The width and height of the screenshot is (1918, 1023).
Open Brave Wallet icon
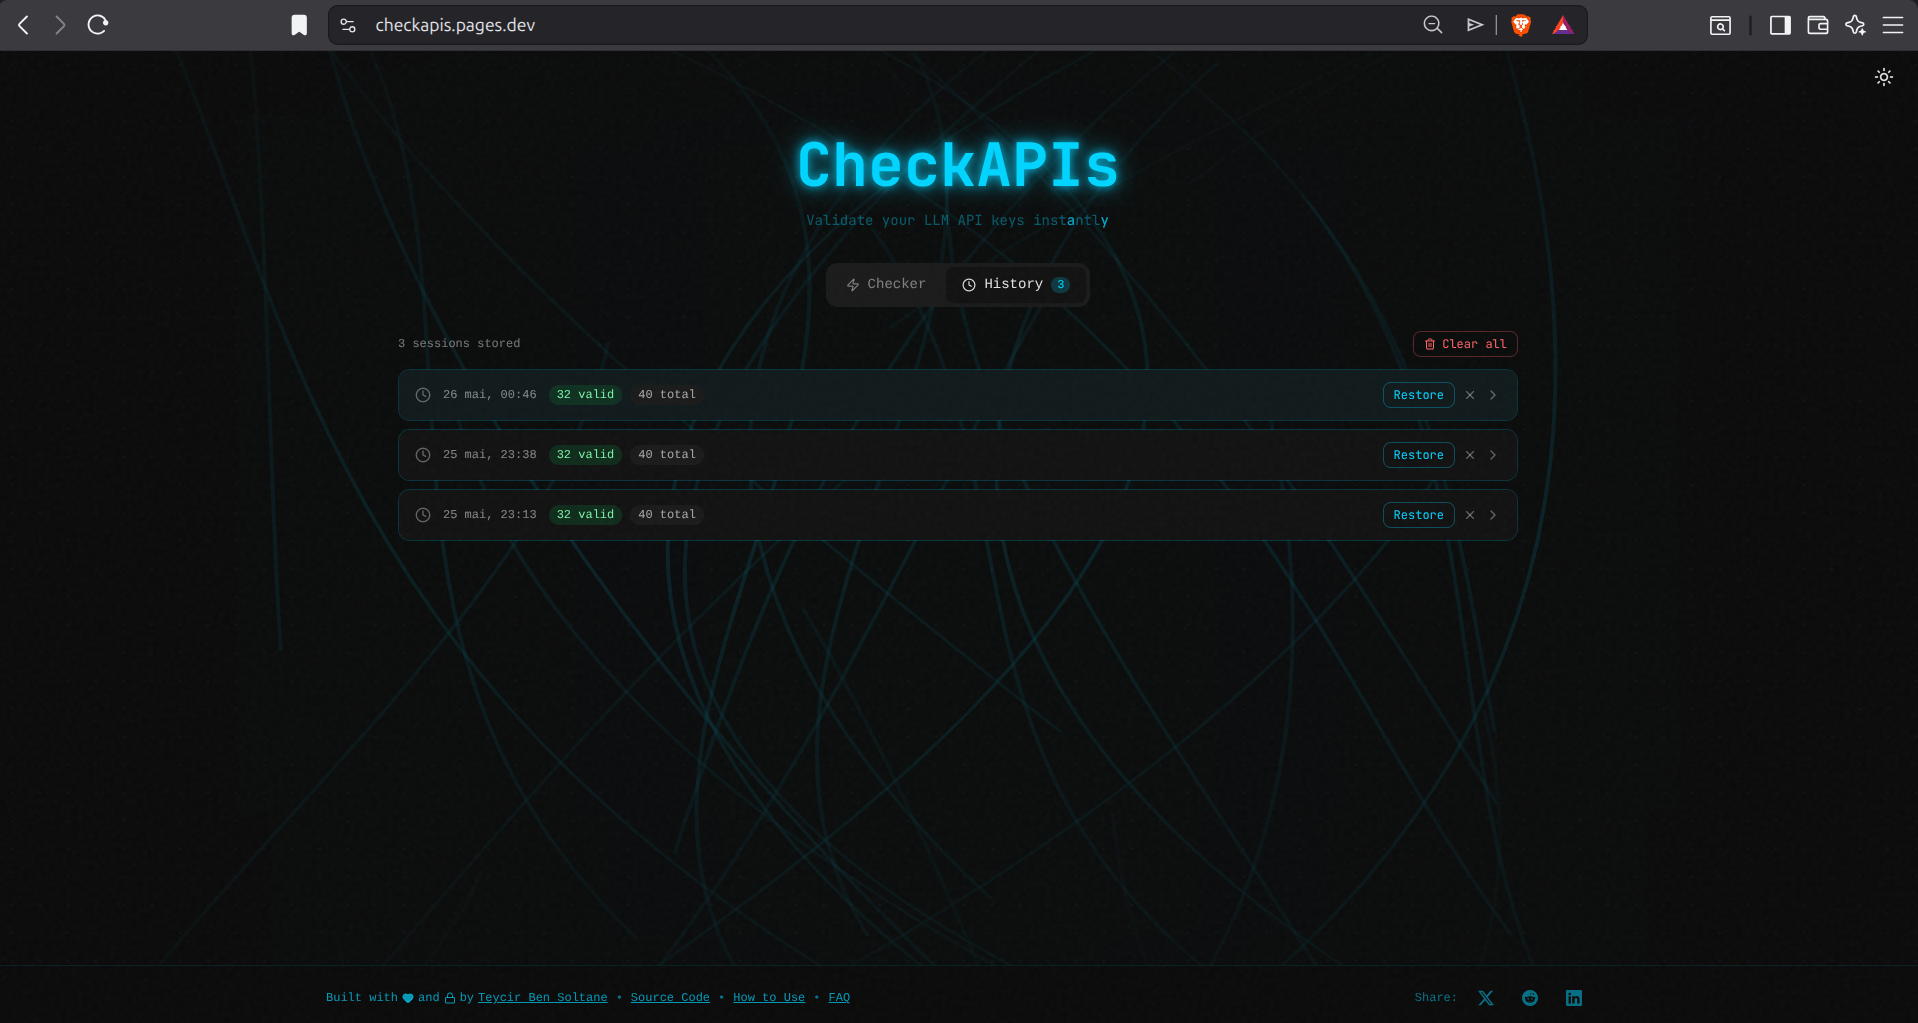pyautogui.click(x=1818, y=25)
